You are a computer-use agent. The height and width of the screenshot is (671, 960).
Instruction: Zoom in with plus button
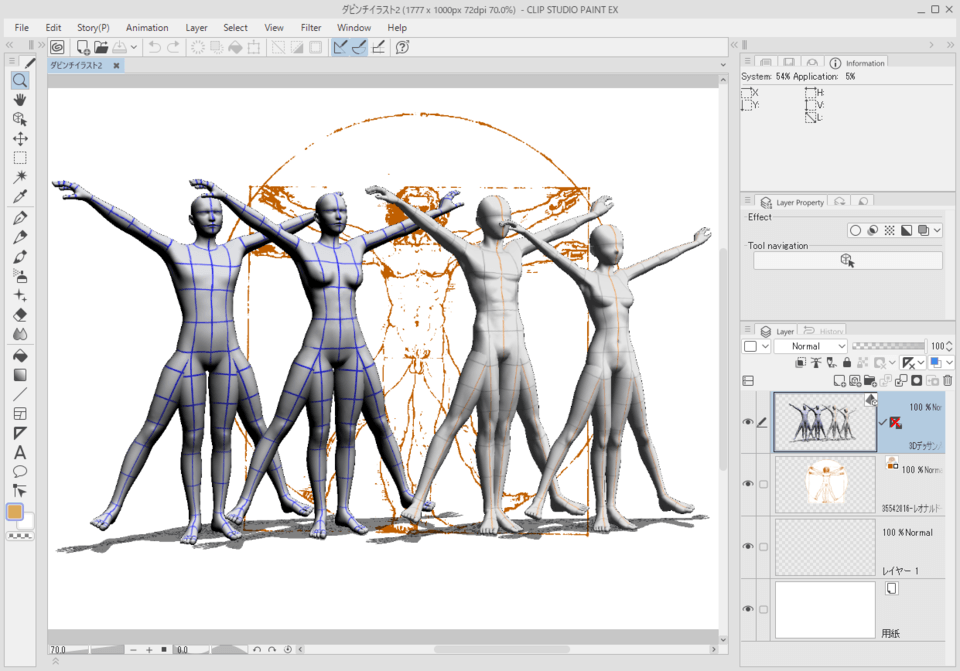(149, 650)
